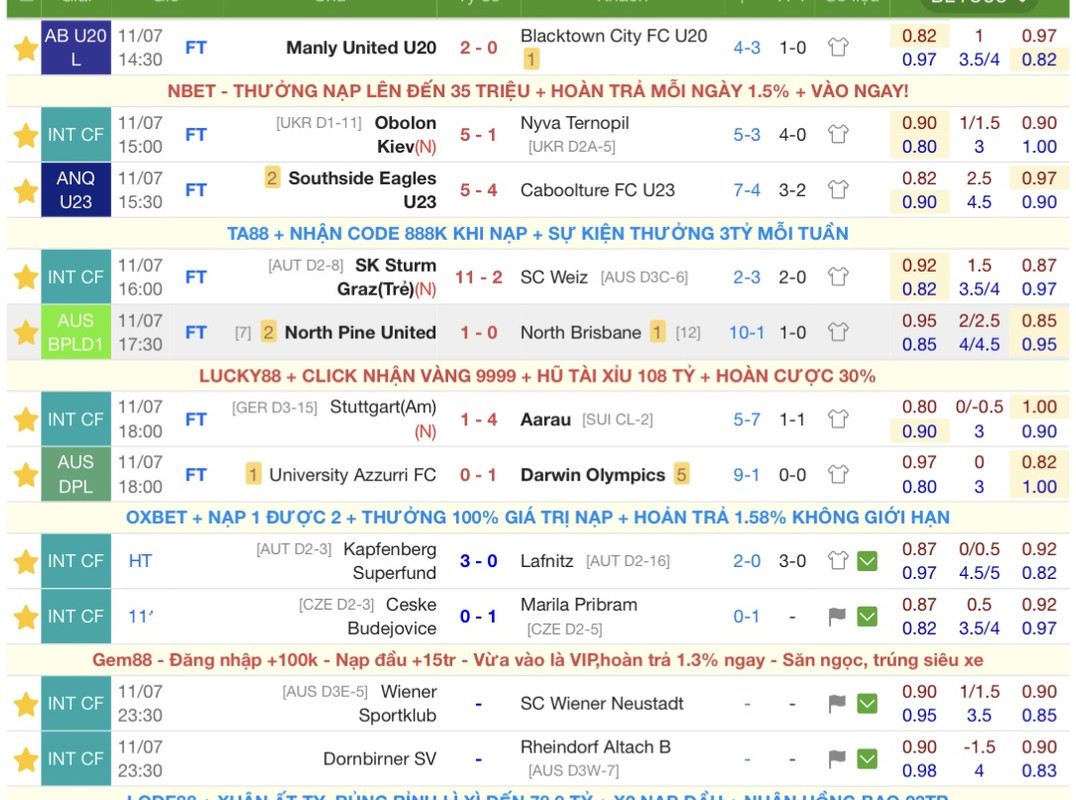Image resolution: width=1076 pixels, height=800 pixels.
Task: Open team Rheindorf Altach B
Action: (x=595, y=746)
